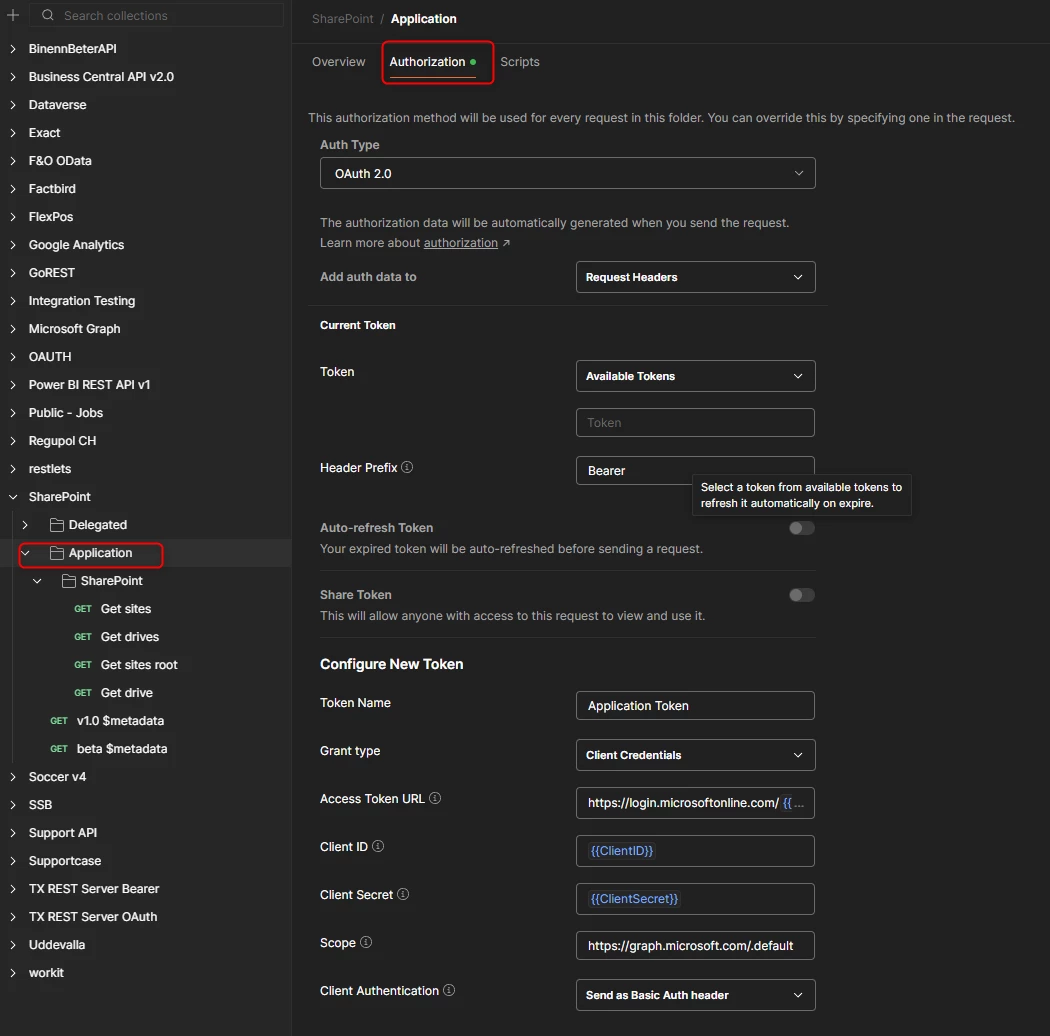Collapse the Application folder chevron
This screenshot has height=1036, width=1050.
(x=25, y=553)
